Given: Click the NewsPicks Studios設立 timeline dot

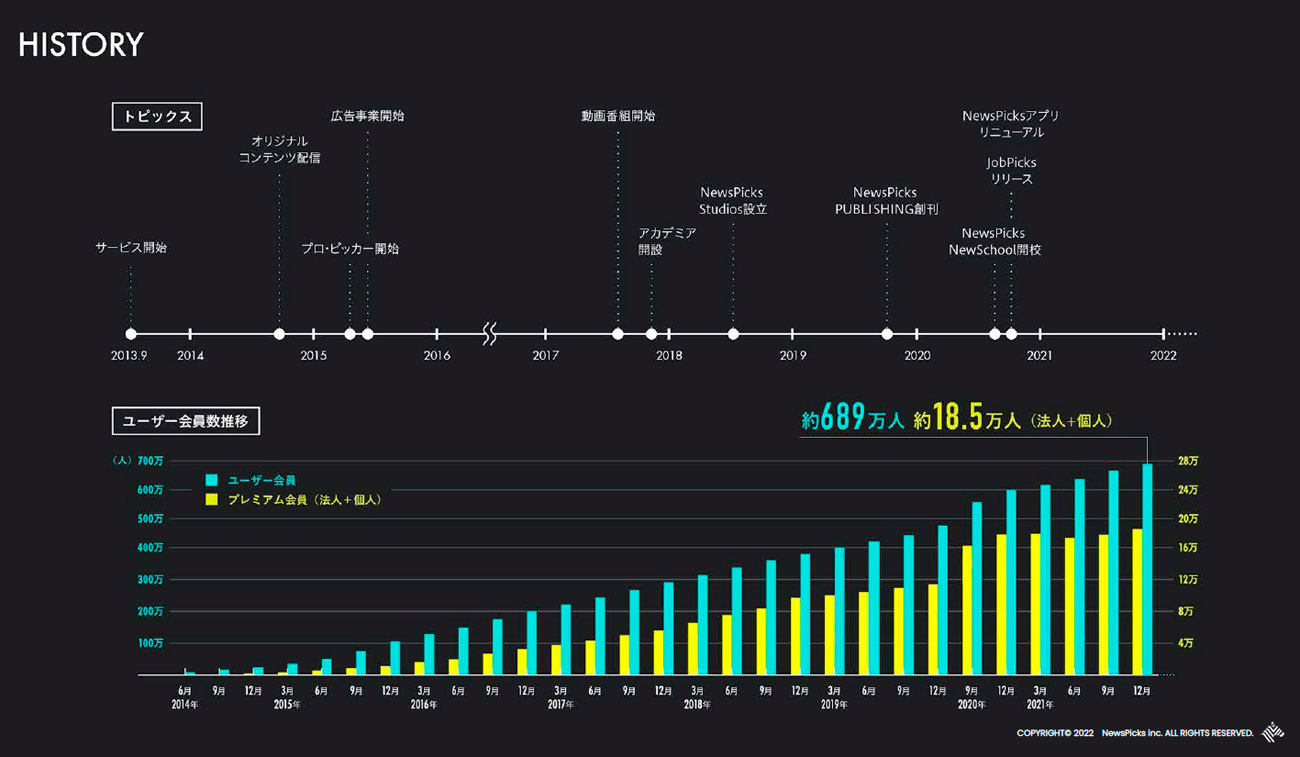Looking at the screenshot, I should 733,334.
